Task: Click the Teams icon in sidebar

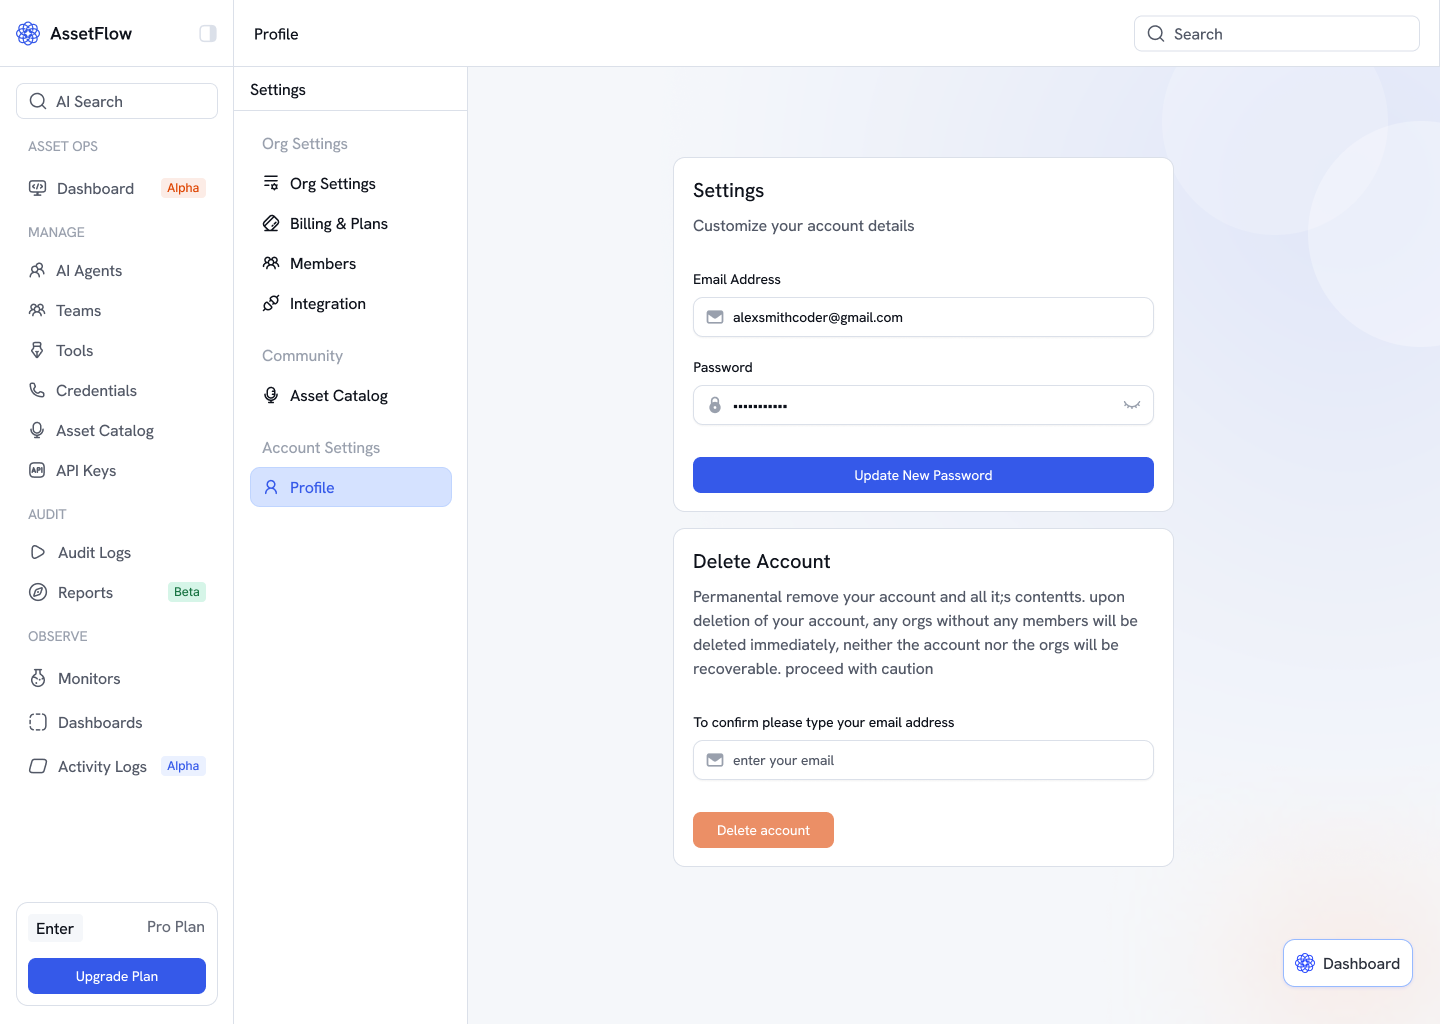Action: point(37,310)
